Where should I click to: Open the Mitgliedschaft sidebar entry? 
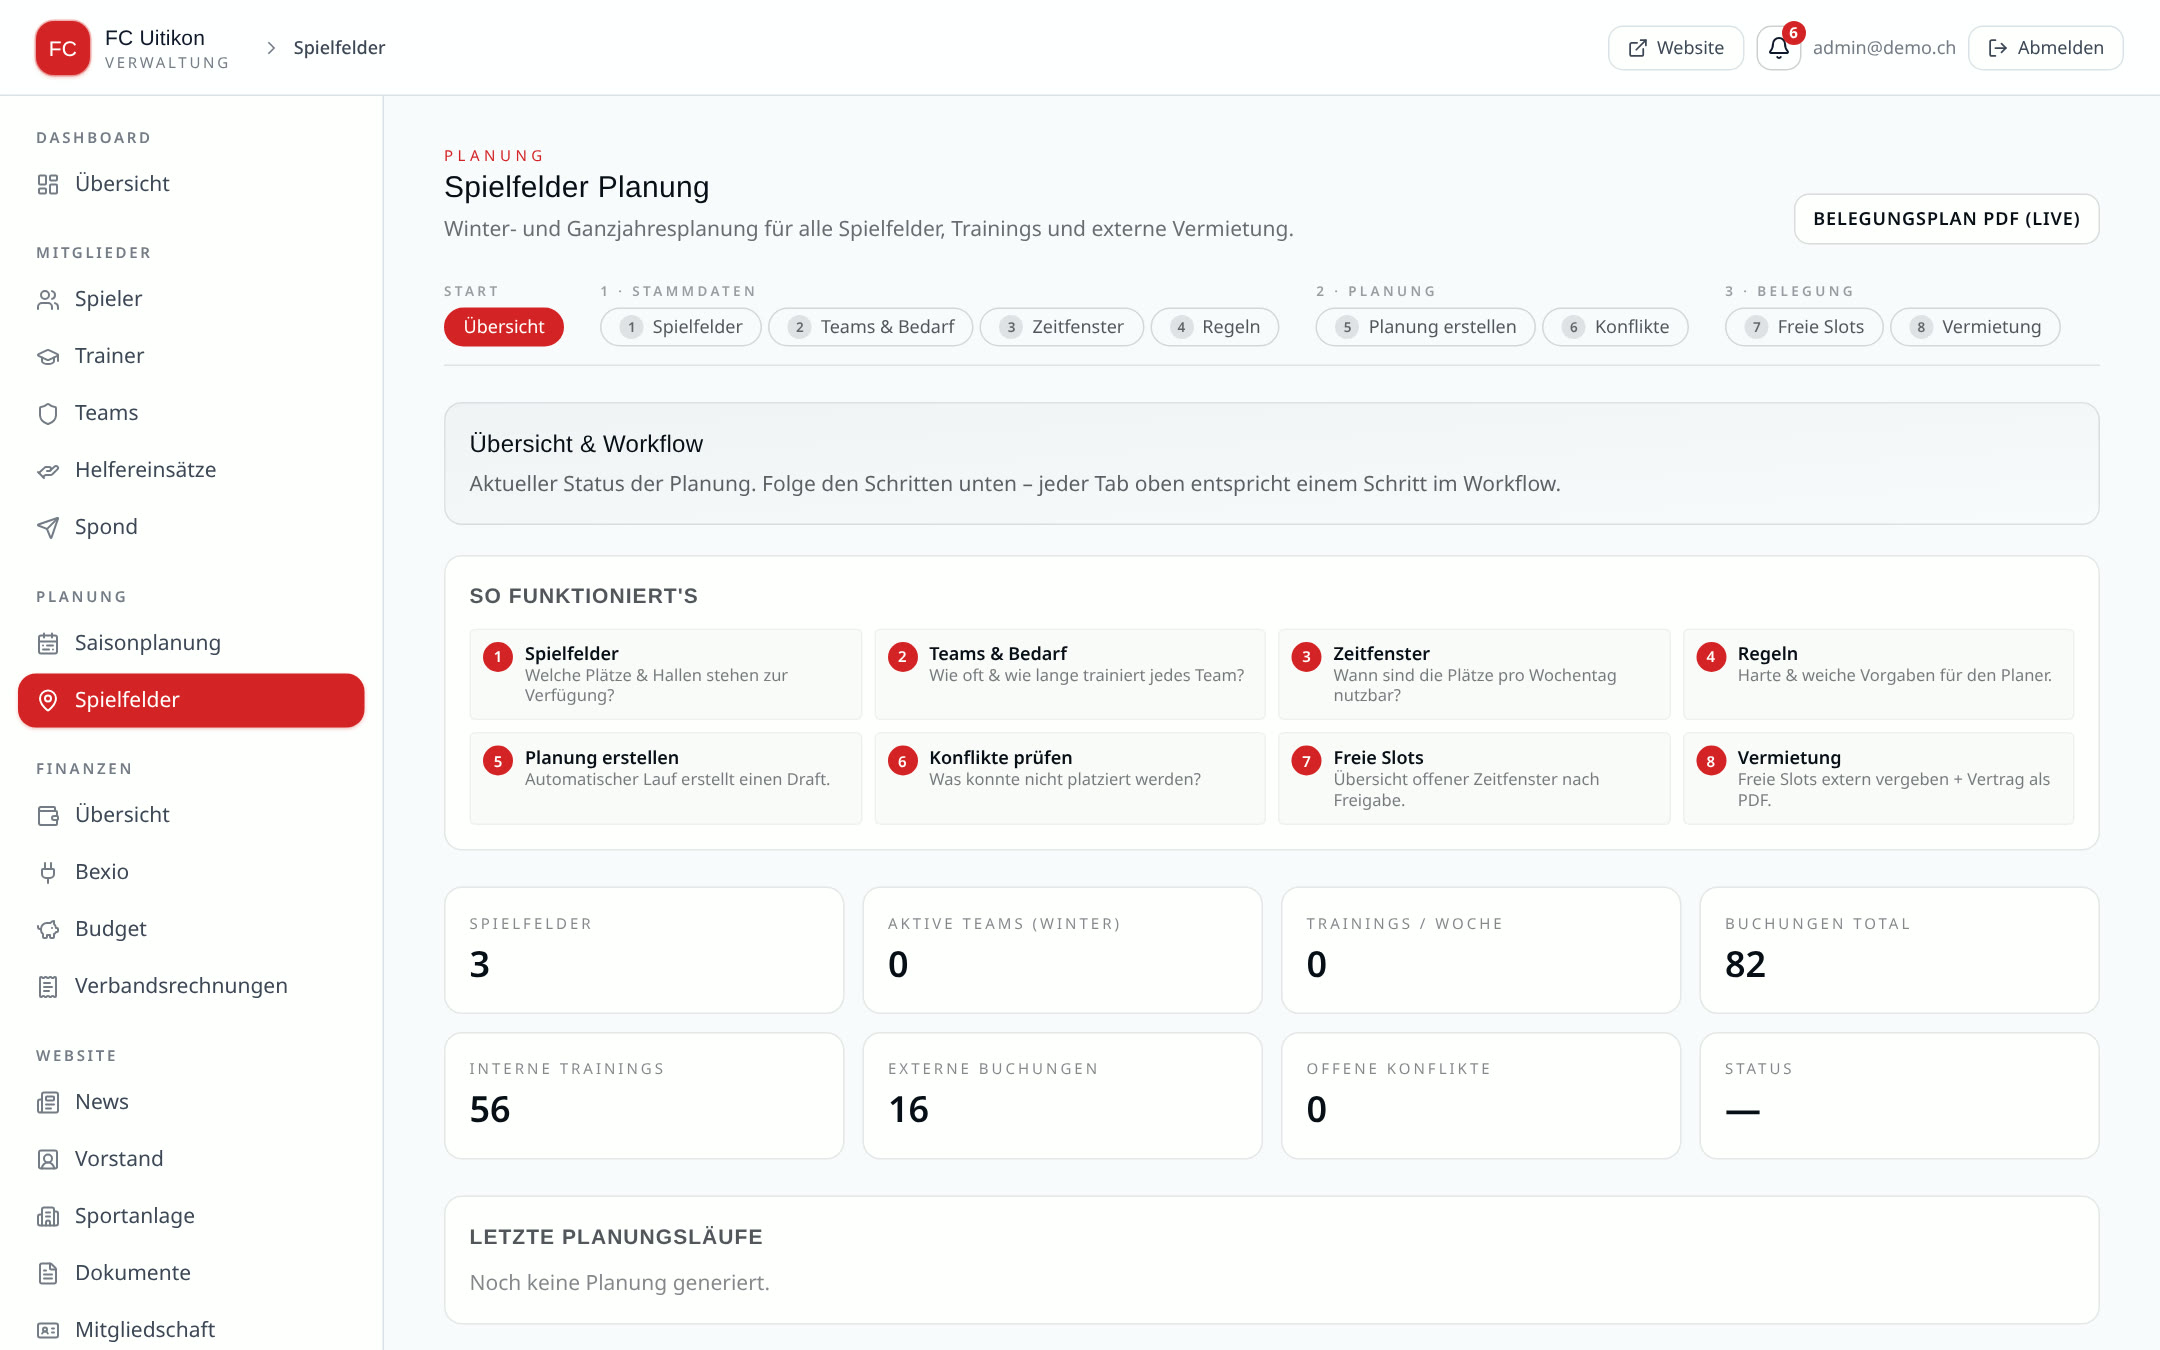click(x=191, y=1329)
